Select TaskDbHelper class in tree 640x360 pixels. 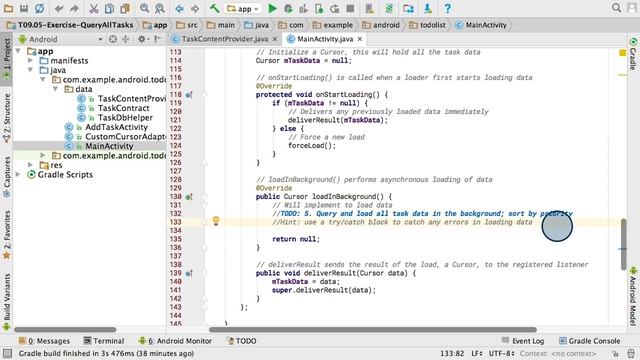click(x=125, y=118)
